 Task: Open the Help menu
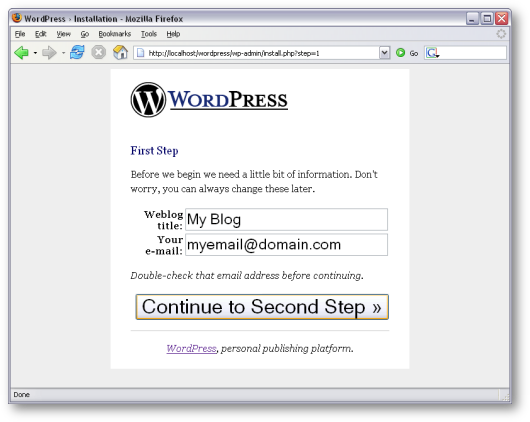tap(173, 34)
